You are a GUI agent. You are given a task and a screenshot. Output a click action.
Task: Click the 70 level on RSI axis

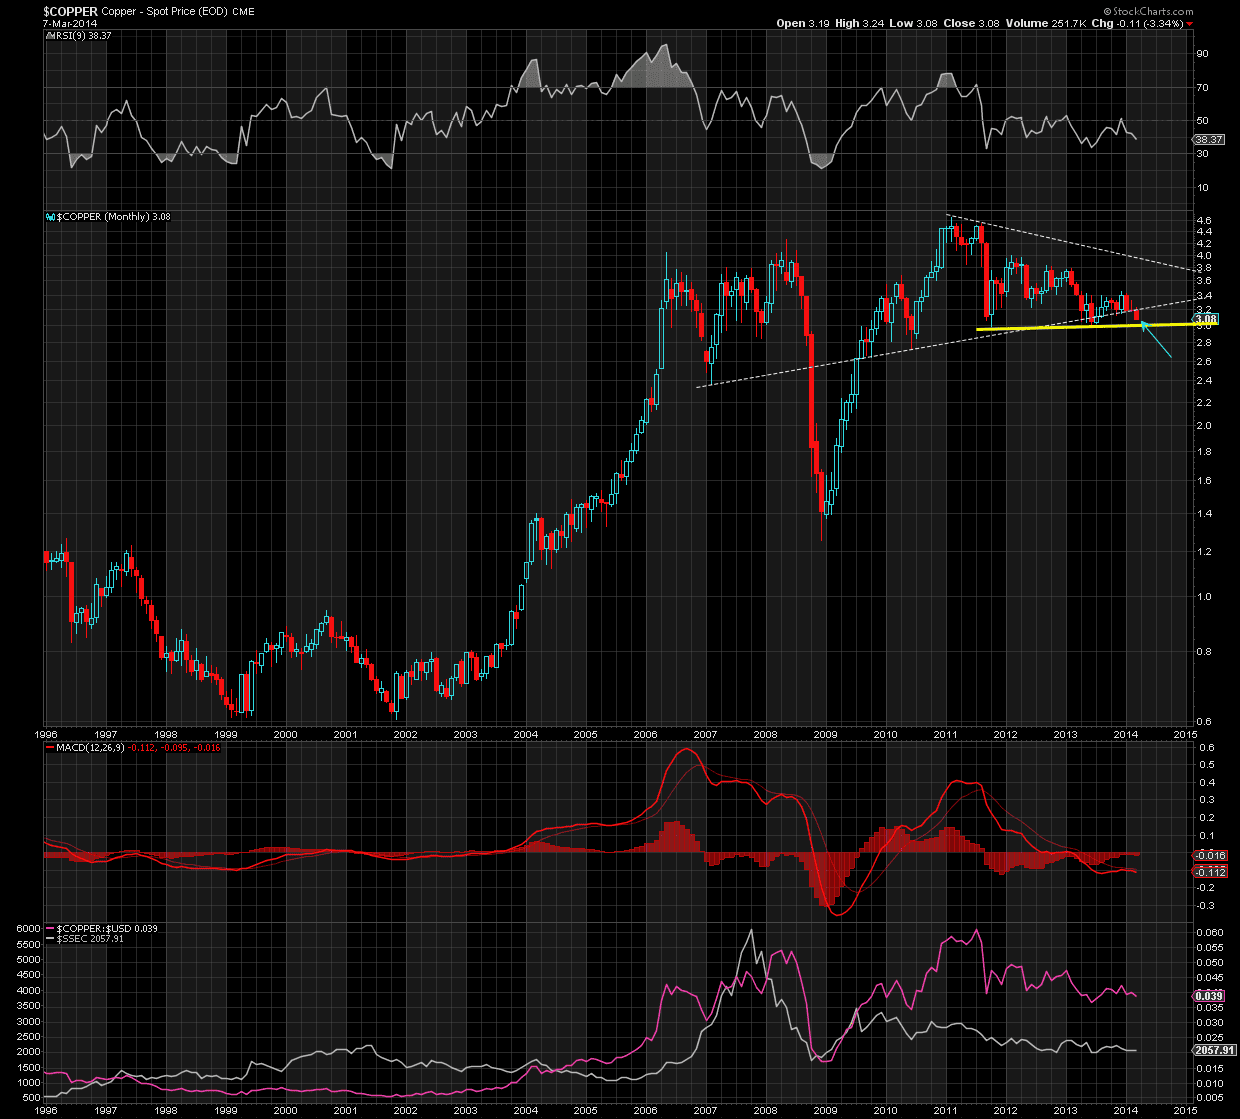point(1203,87)
